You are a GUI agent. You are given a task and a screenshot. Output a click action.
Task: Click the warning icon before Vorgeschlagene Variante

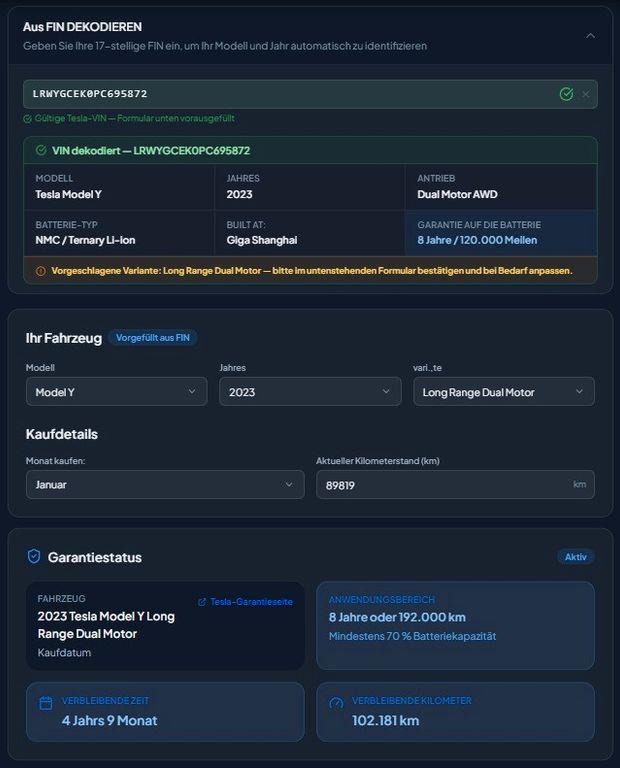(41, 271)
